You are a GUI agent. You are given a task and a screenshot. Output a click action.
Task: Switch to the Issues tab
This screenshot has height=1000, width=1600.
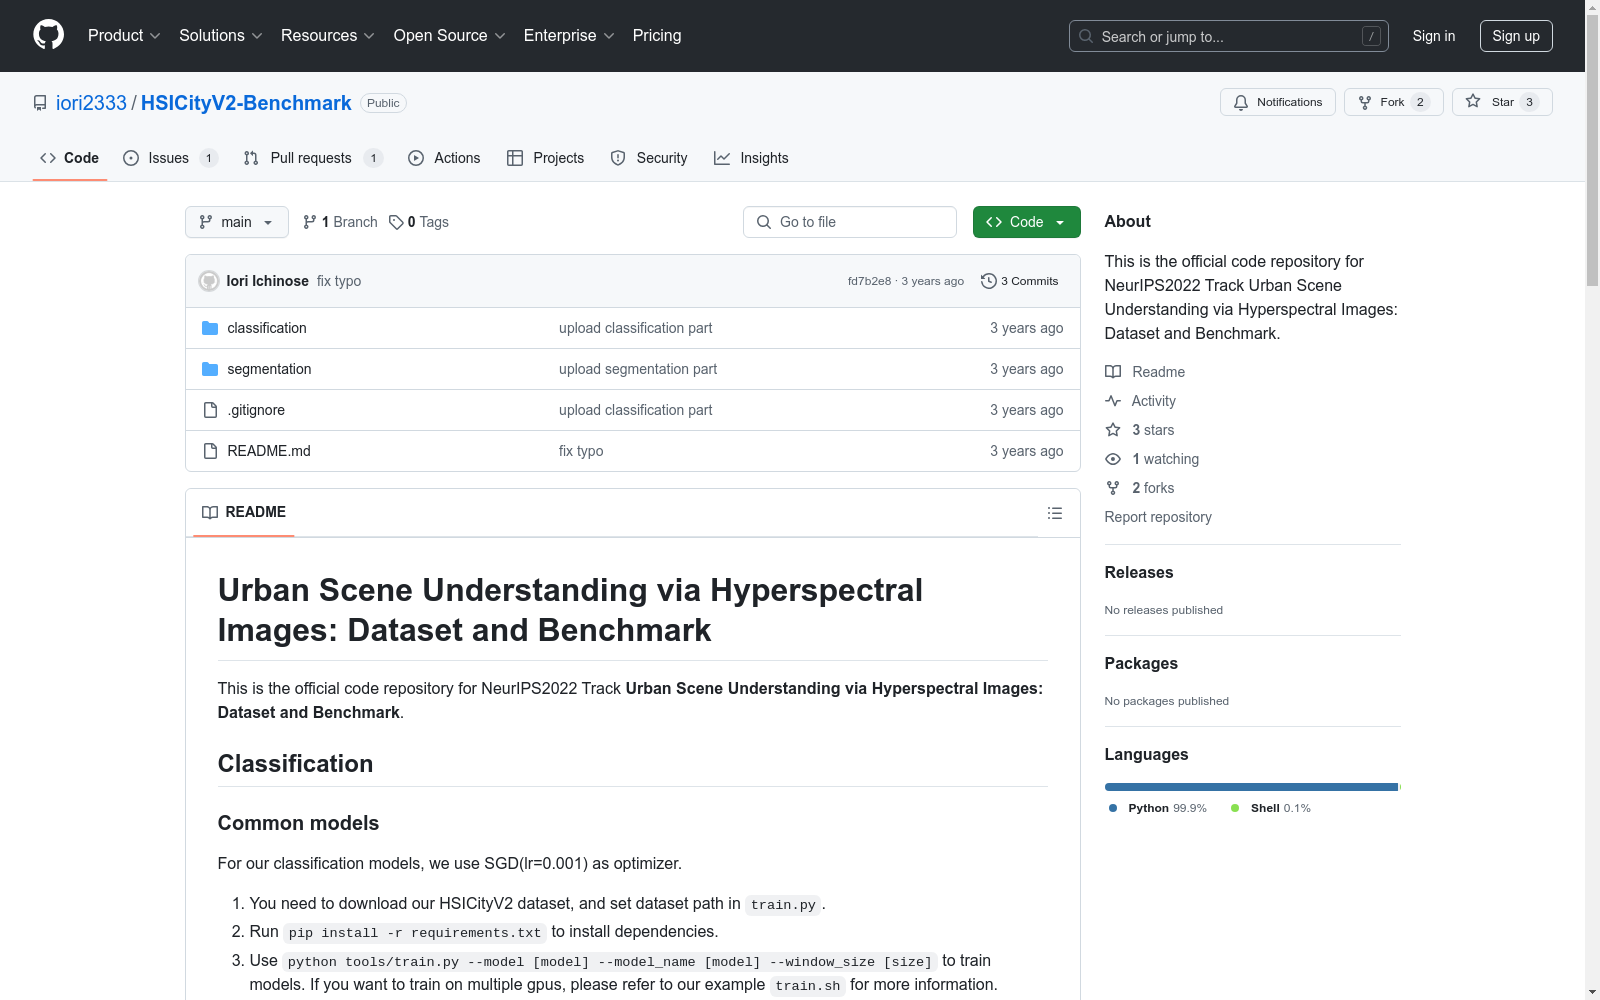(x=170, y=158)
